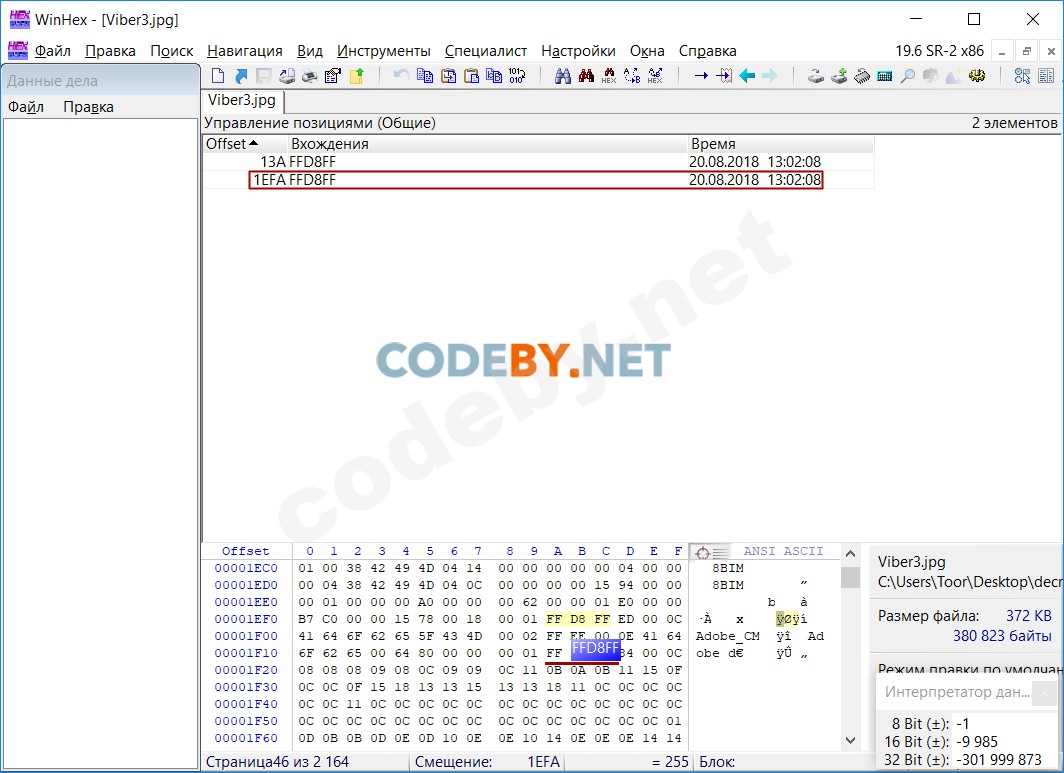
Task: Sort by the Offset column header
Action: (x=245, y=144)
